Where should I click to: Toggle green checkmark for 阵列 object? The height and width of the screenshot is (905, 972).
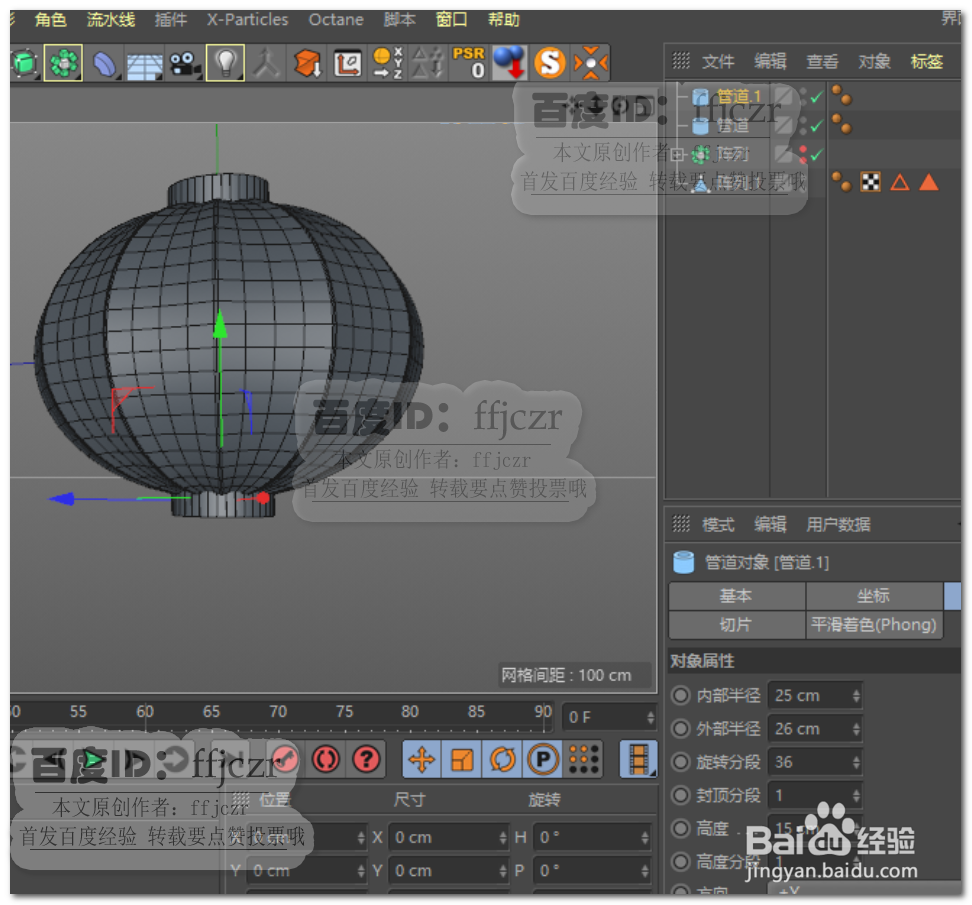(817, 154)
